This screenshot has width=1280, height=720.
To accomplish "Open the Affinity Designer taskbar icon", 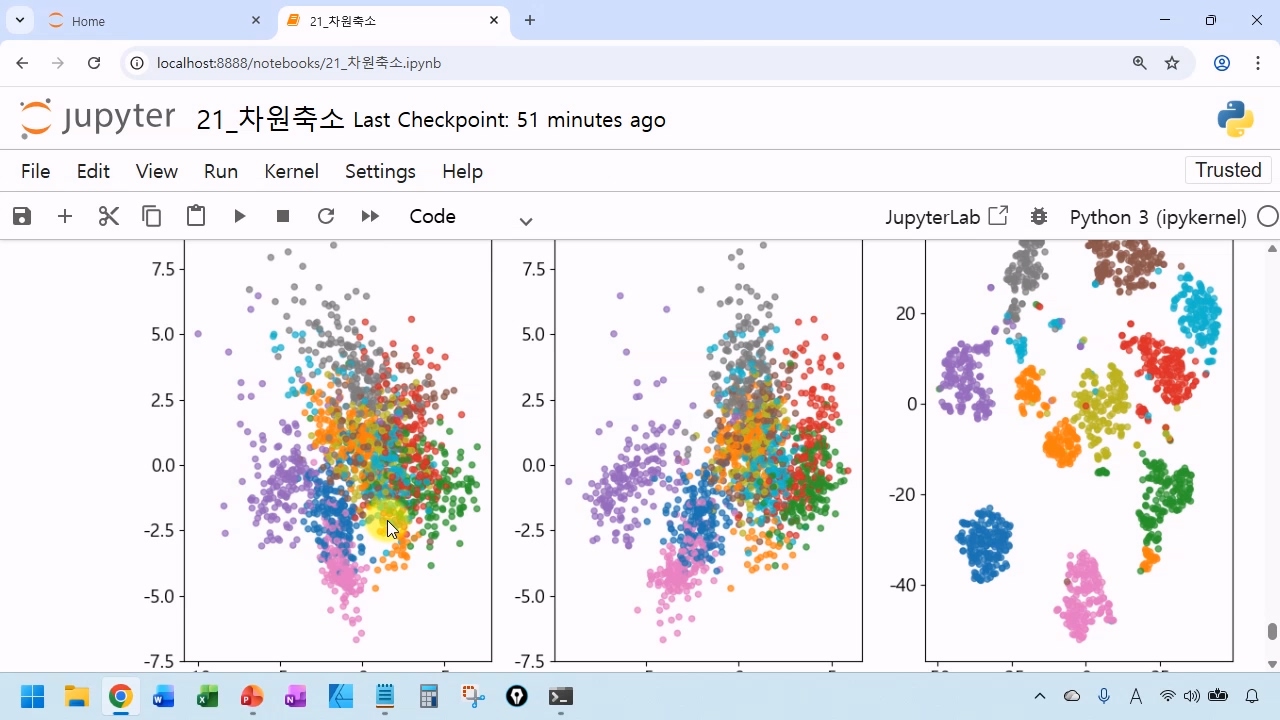I will [x=340, y=696].
